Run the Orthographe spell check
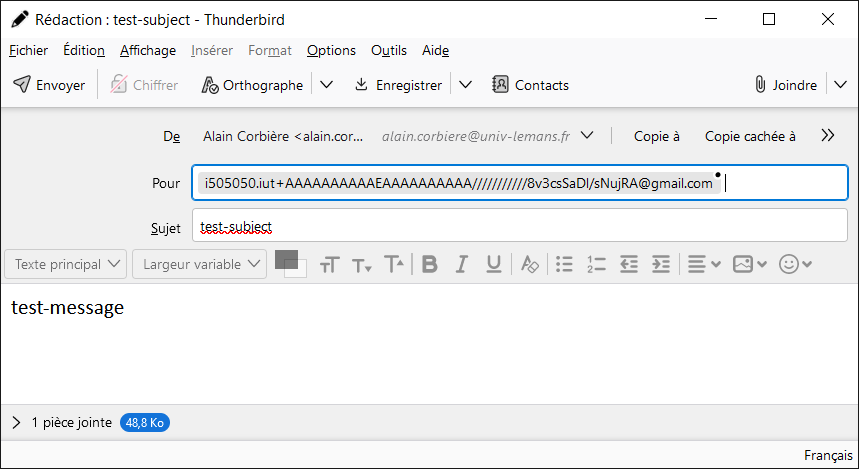Screen dimensions: 859x469 tap(253, 85)
